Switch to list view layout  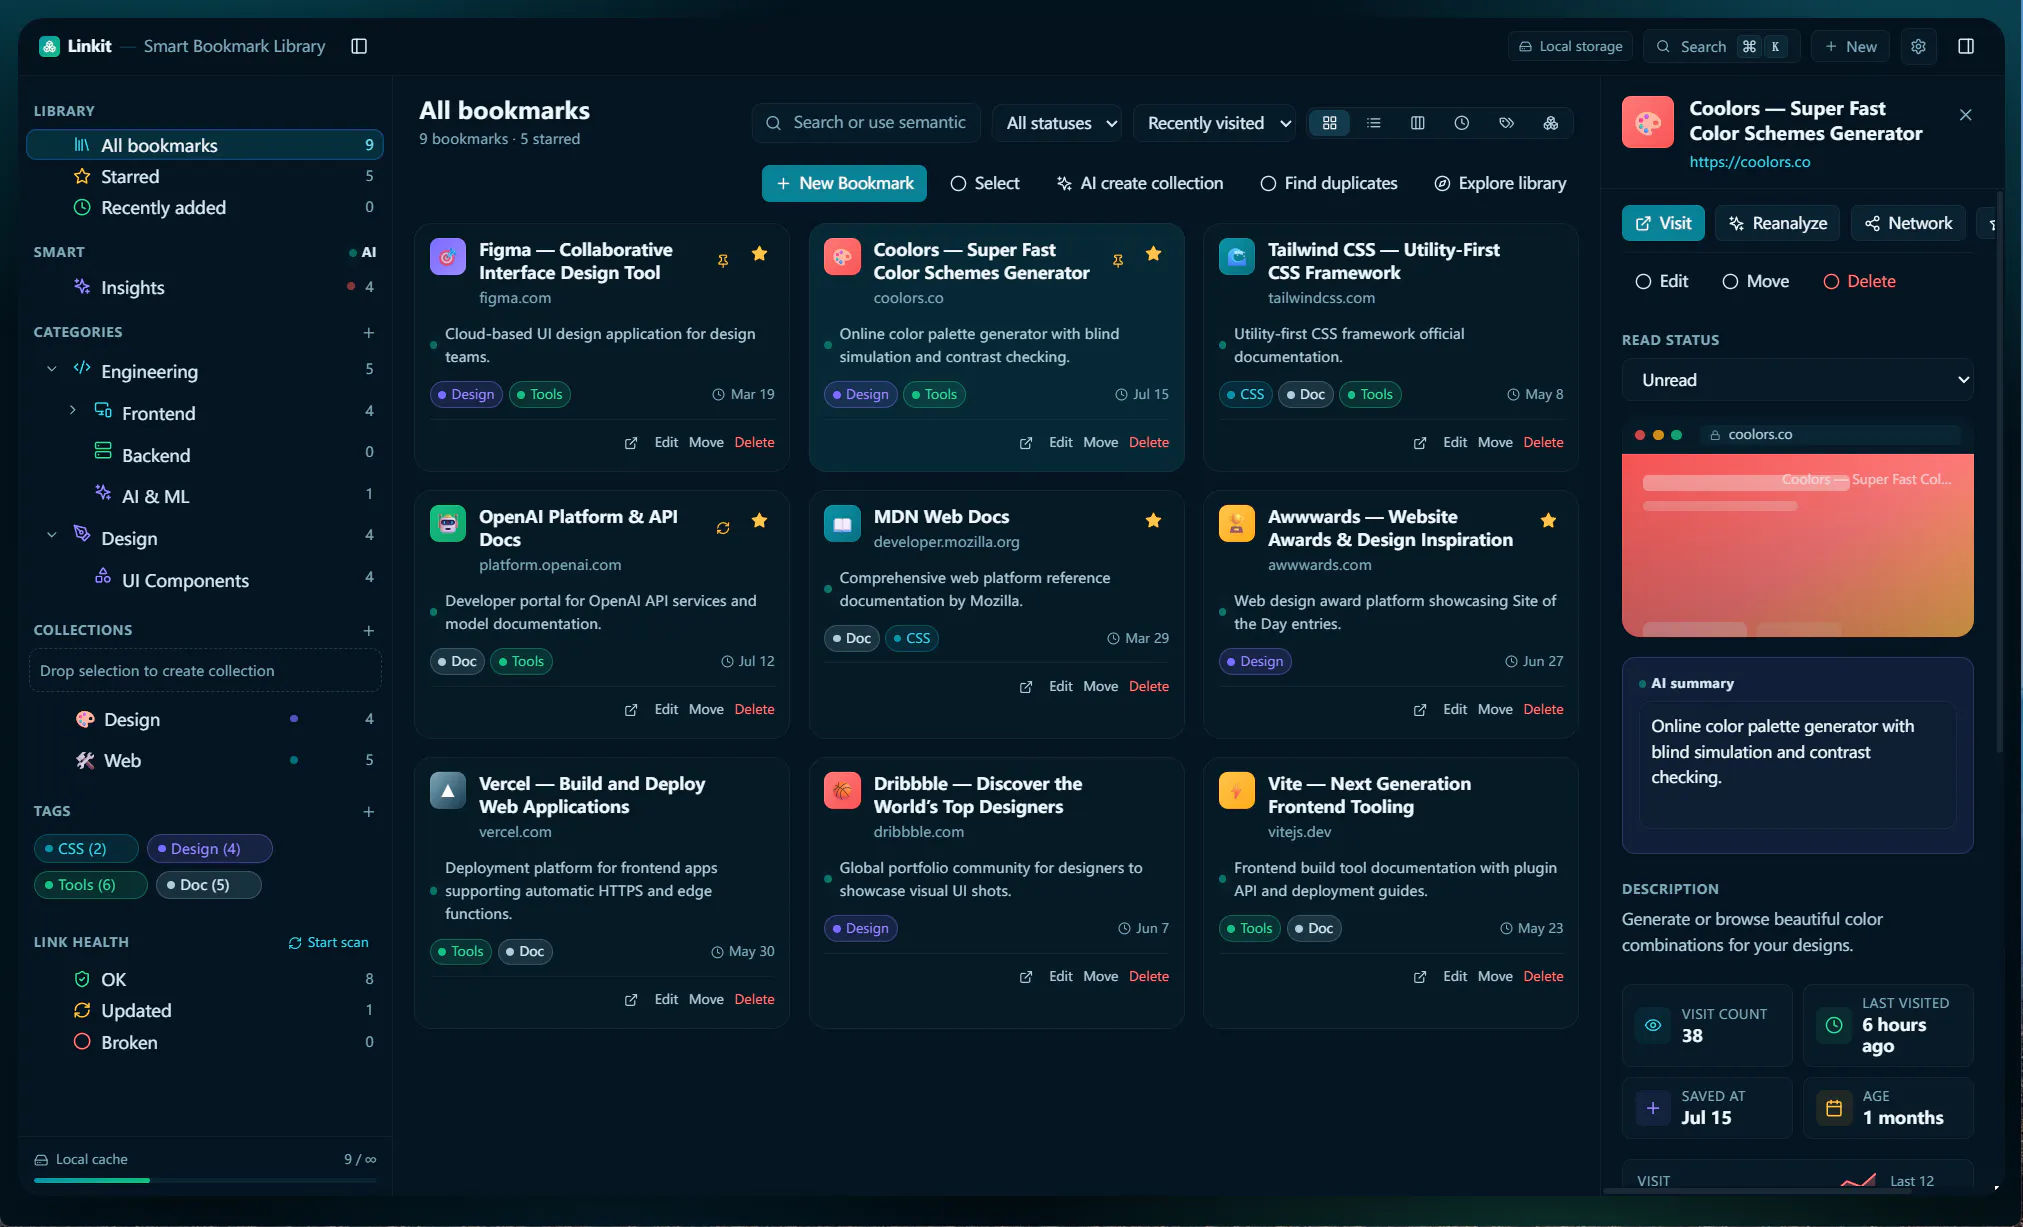tap(1374, 123)
